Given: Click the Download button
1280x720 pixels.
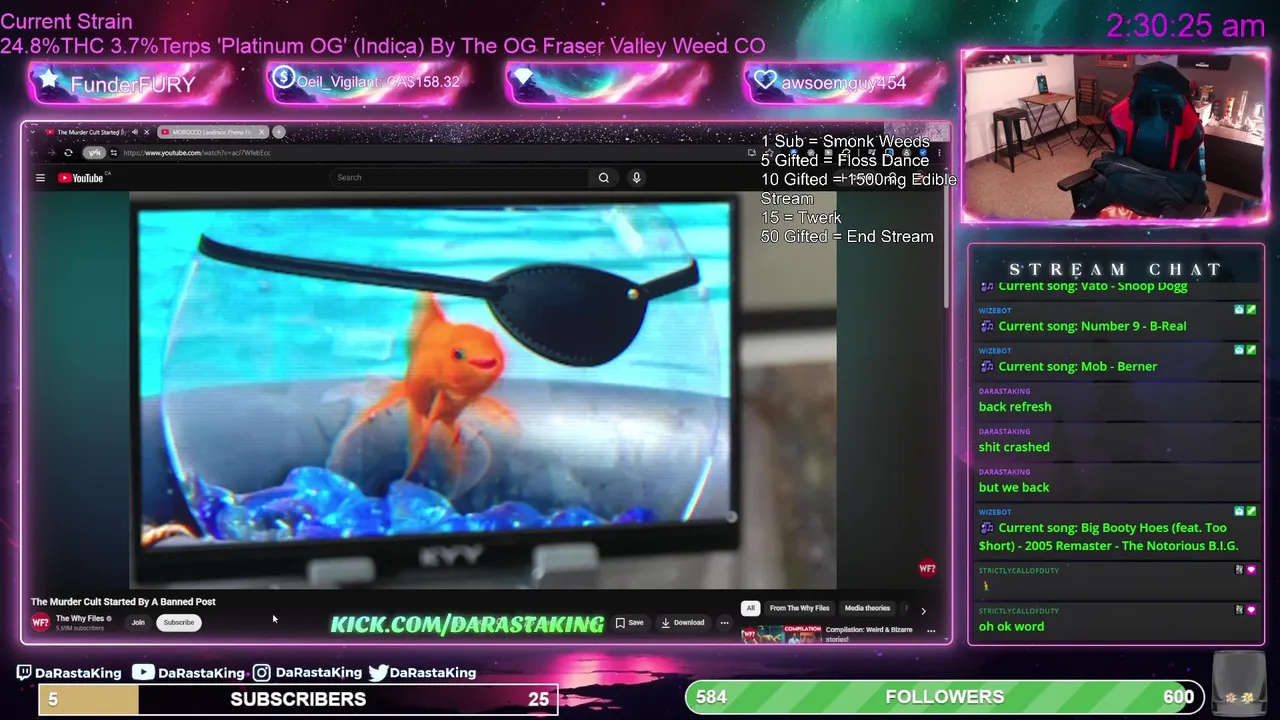Looking at the screenshot, I should [x=683, y=623].
